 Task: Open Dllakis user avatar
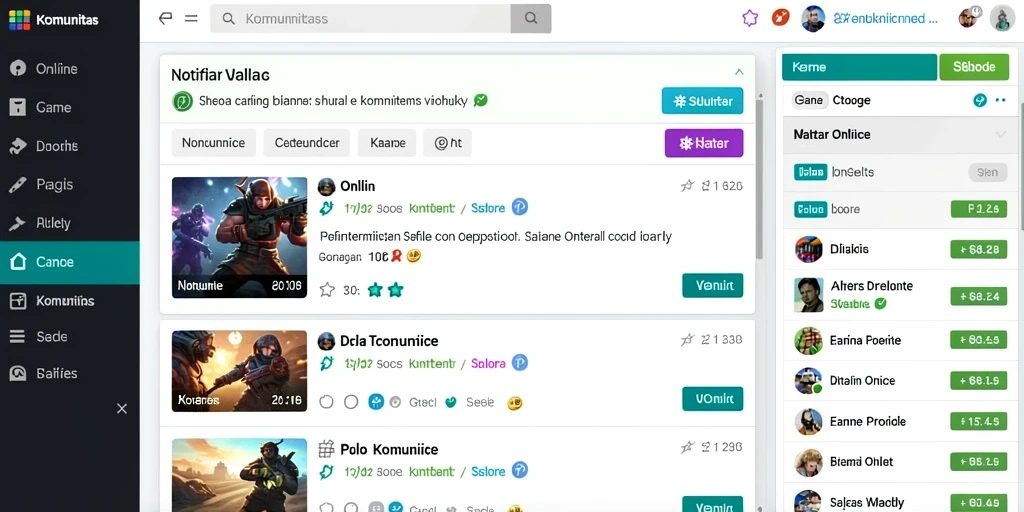[808, 249]
